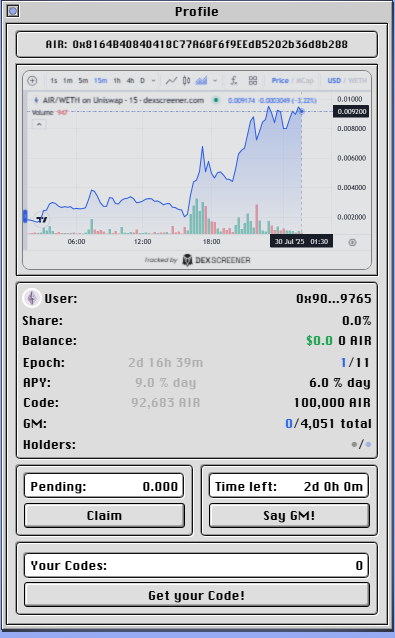395x638 pixels.
Task: Expand the timeframe dropdown after D
Action: [x=153, y=81]
